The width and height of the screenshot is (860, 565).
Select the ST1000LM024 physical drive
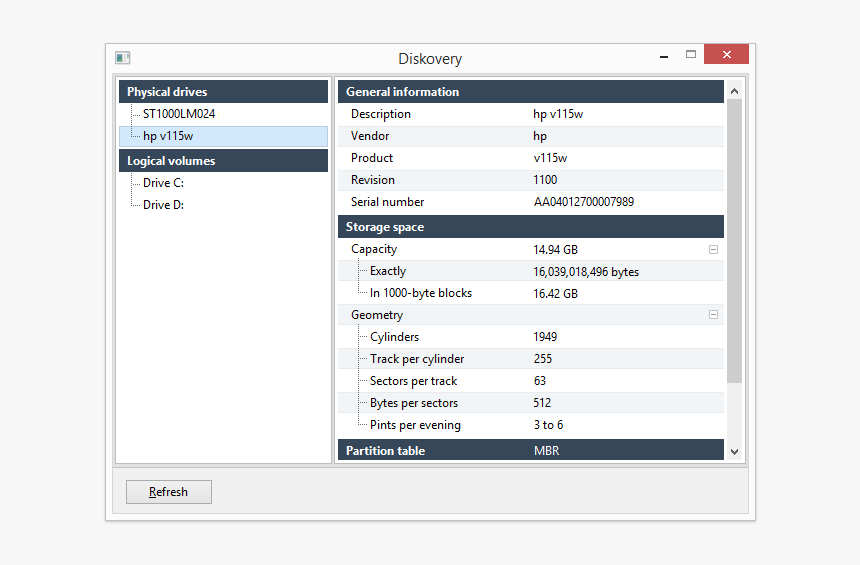pos(178,114)
